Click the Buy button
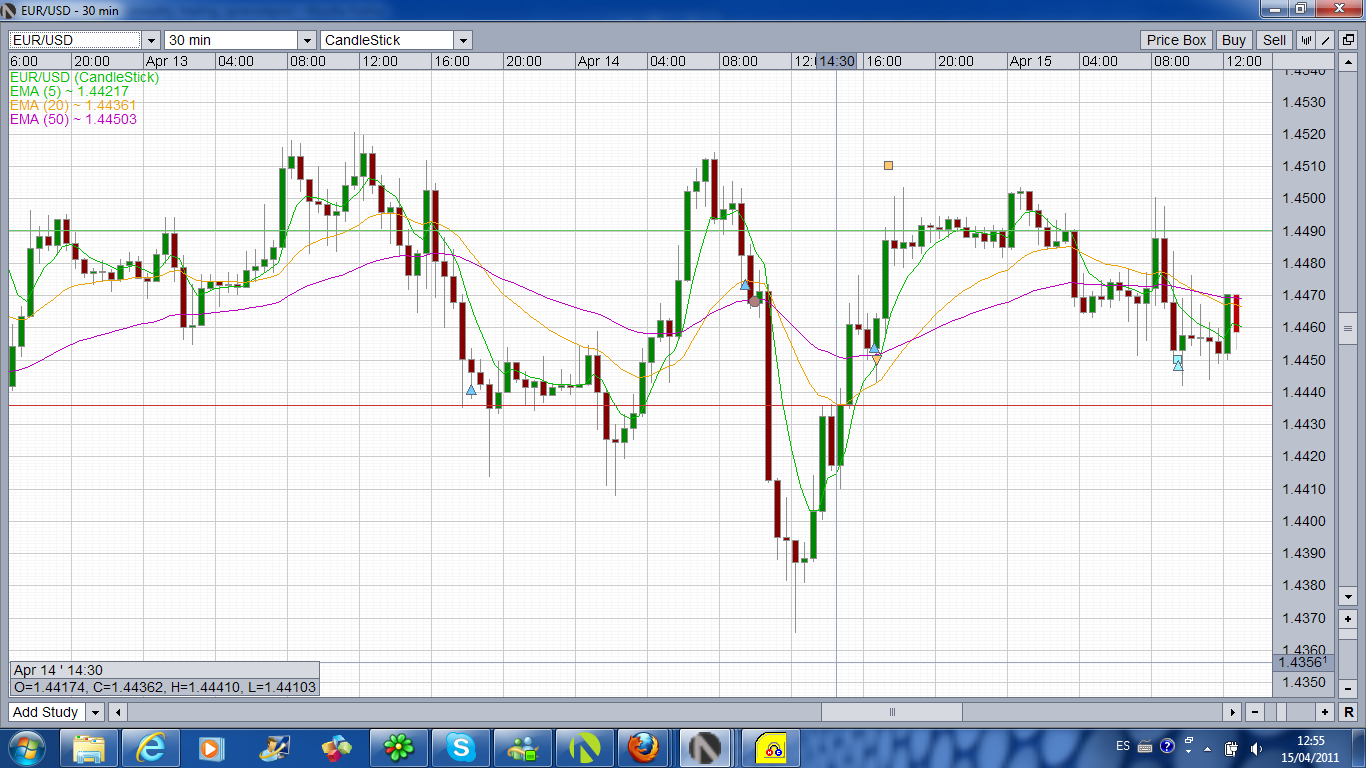 coord(1234,40)
